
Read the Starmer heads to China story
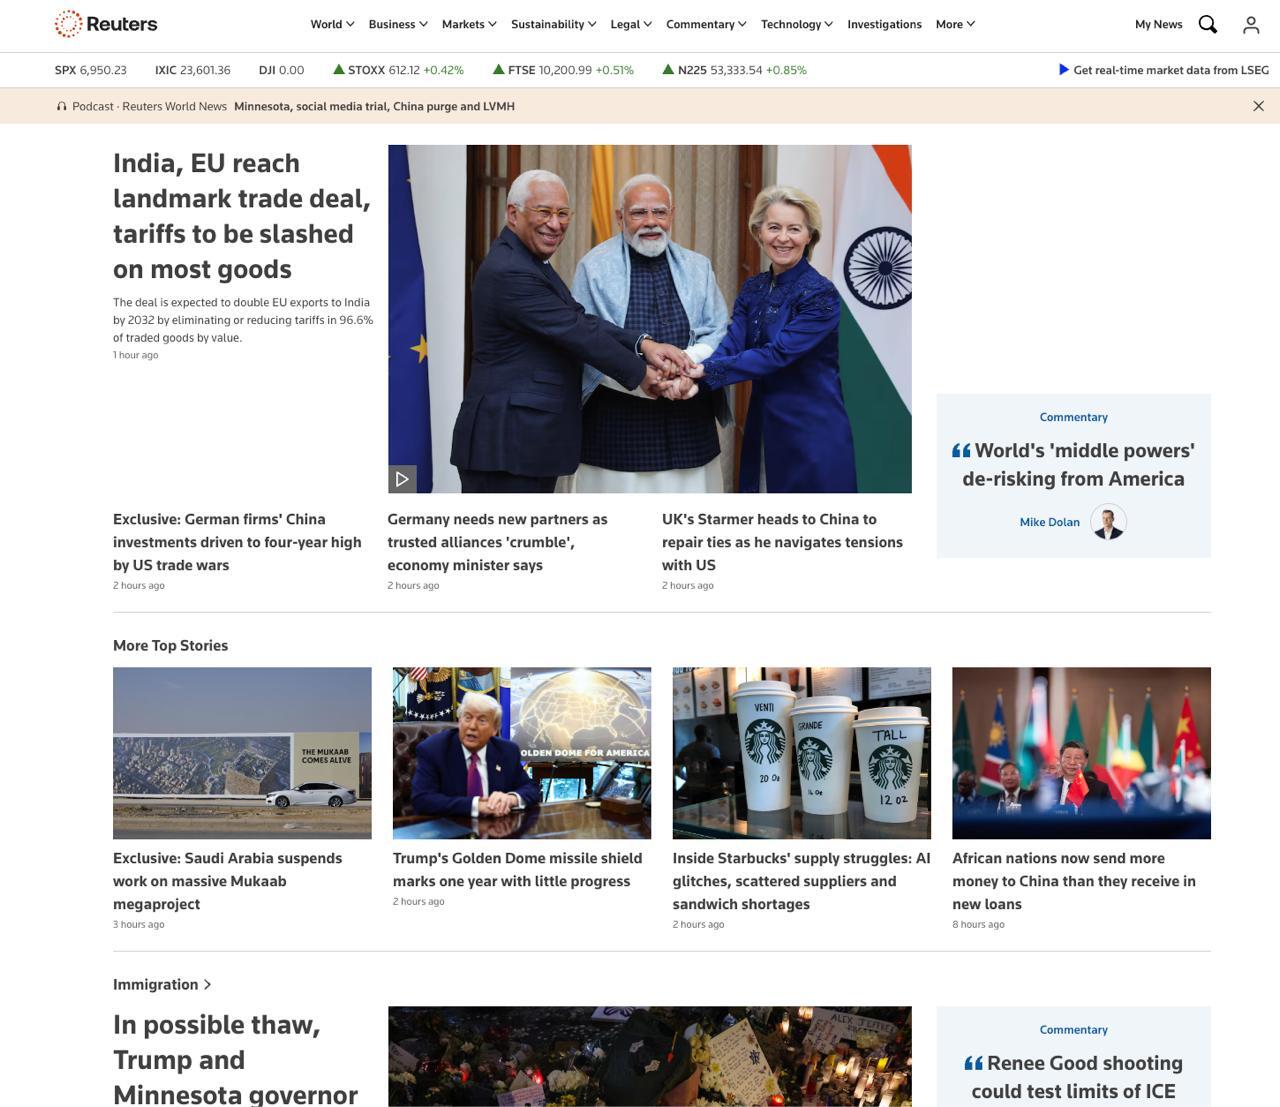[781, 542]
